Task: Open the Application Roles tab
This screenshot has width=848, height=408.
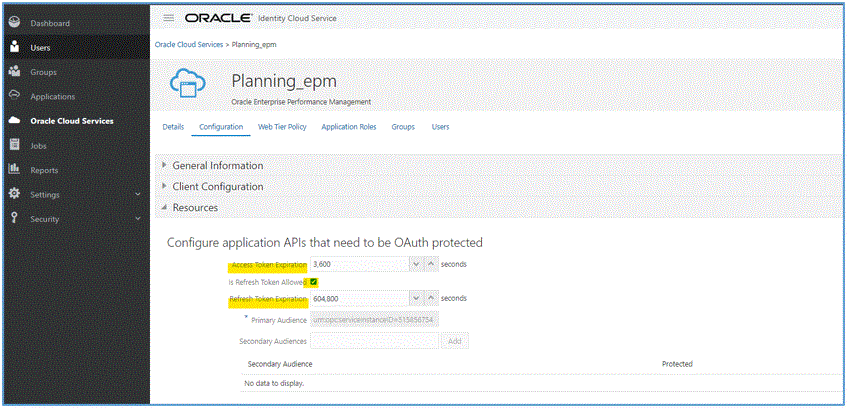Action: tap(348, 127)
